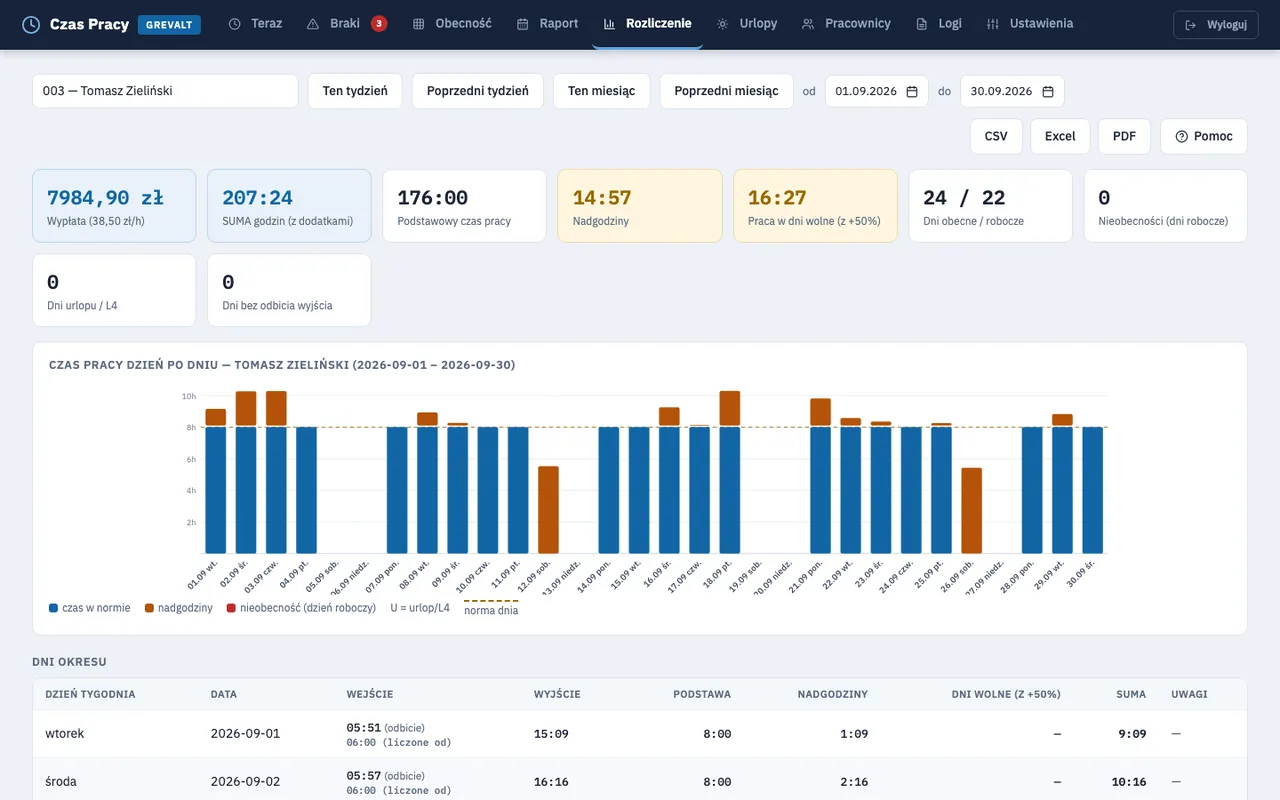Click the 26.09 sobota orange chart bar
Viewport: 1280px width, 800px height.
click(x=971, y=511)
